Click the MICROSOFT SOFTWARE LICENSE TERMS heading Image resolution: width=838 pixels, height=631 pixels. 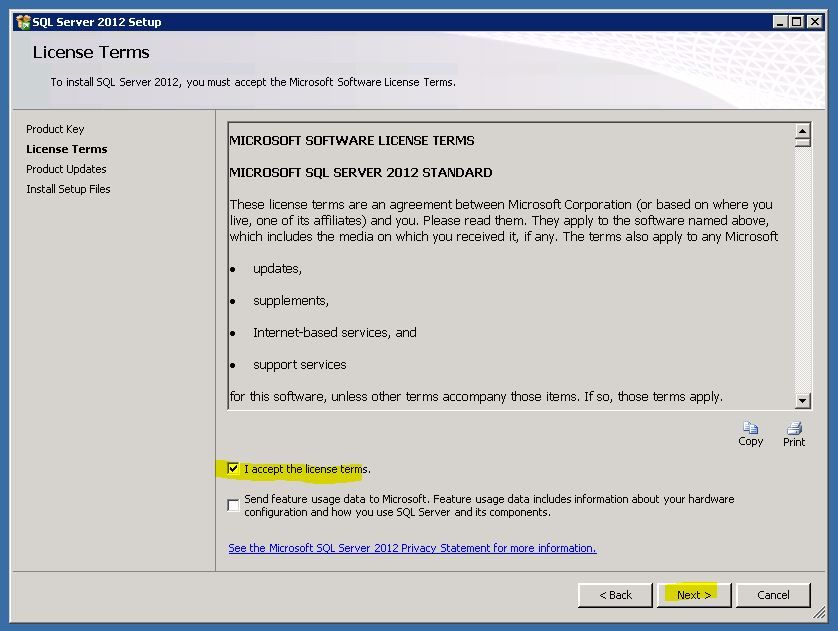point(352,141)
